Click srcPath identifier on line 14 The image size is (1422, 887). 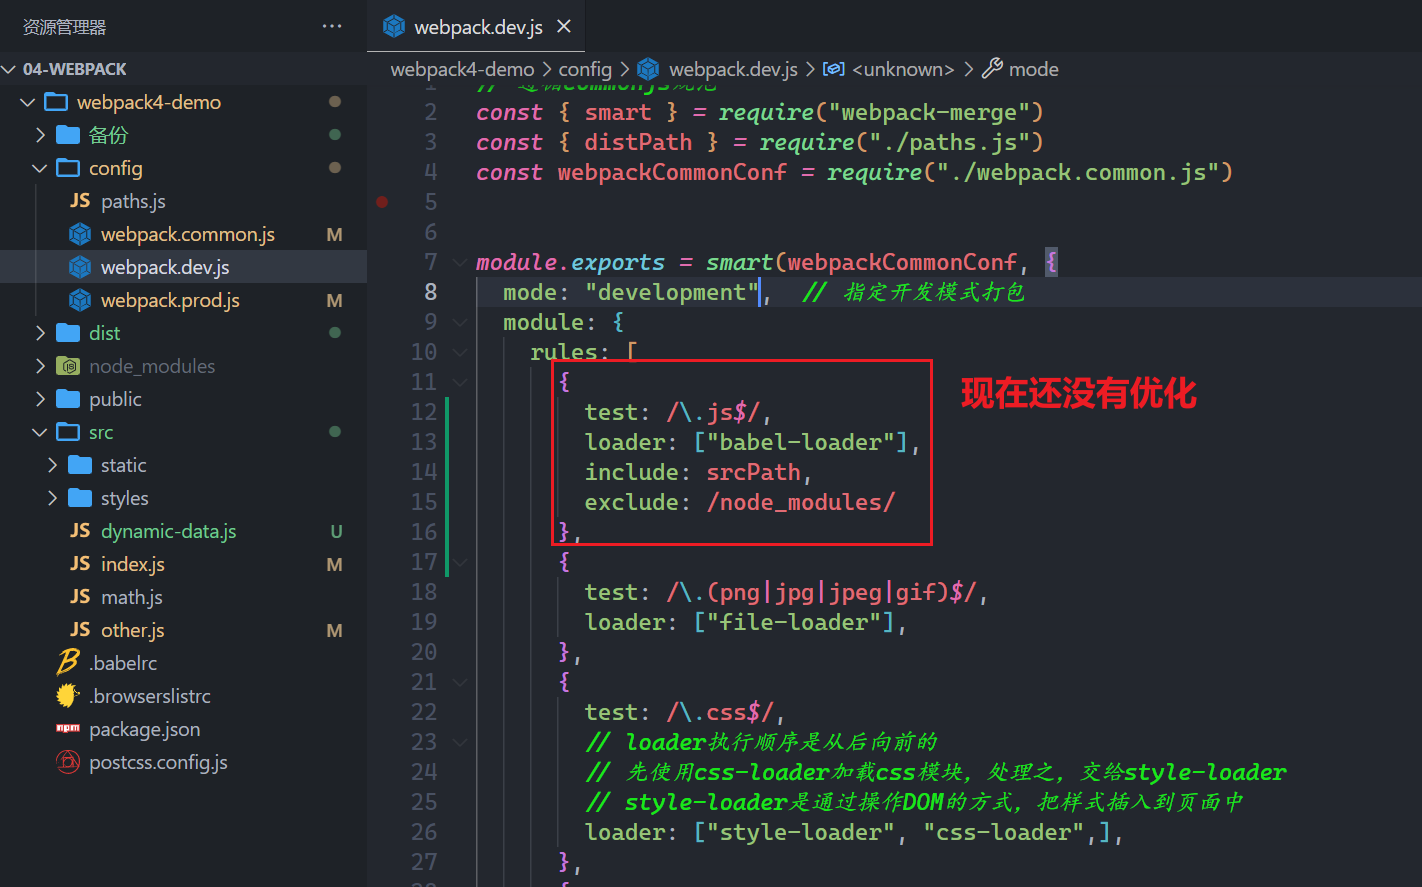click(x=753, y=472)
